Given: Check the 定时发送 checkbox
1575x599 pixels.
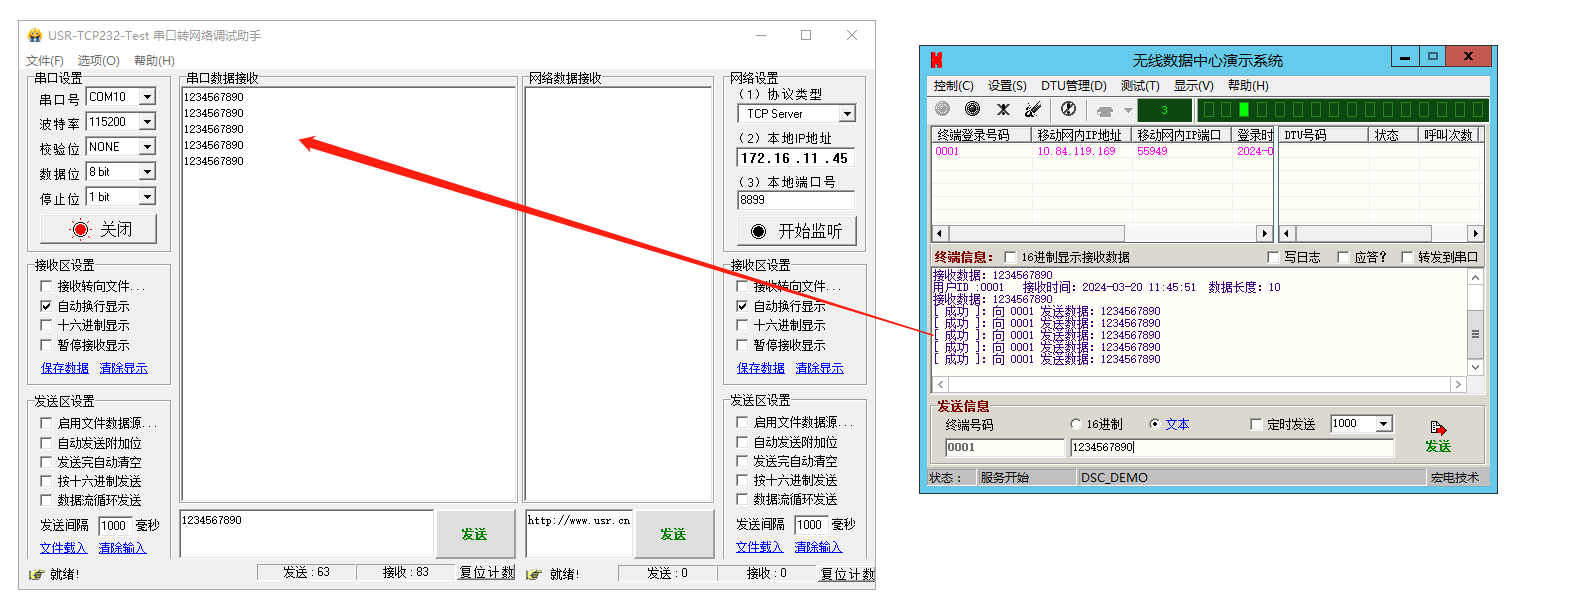Looking at the screenshot, I should tap(1256, 424).
